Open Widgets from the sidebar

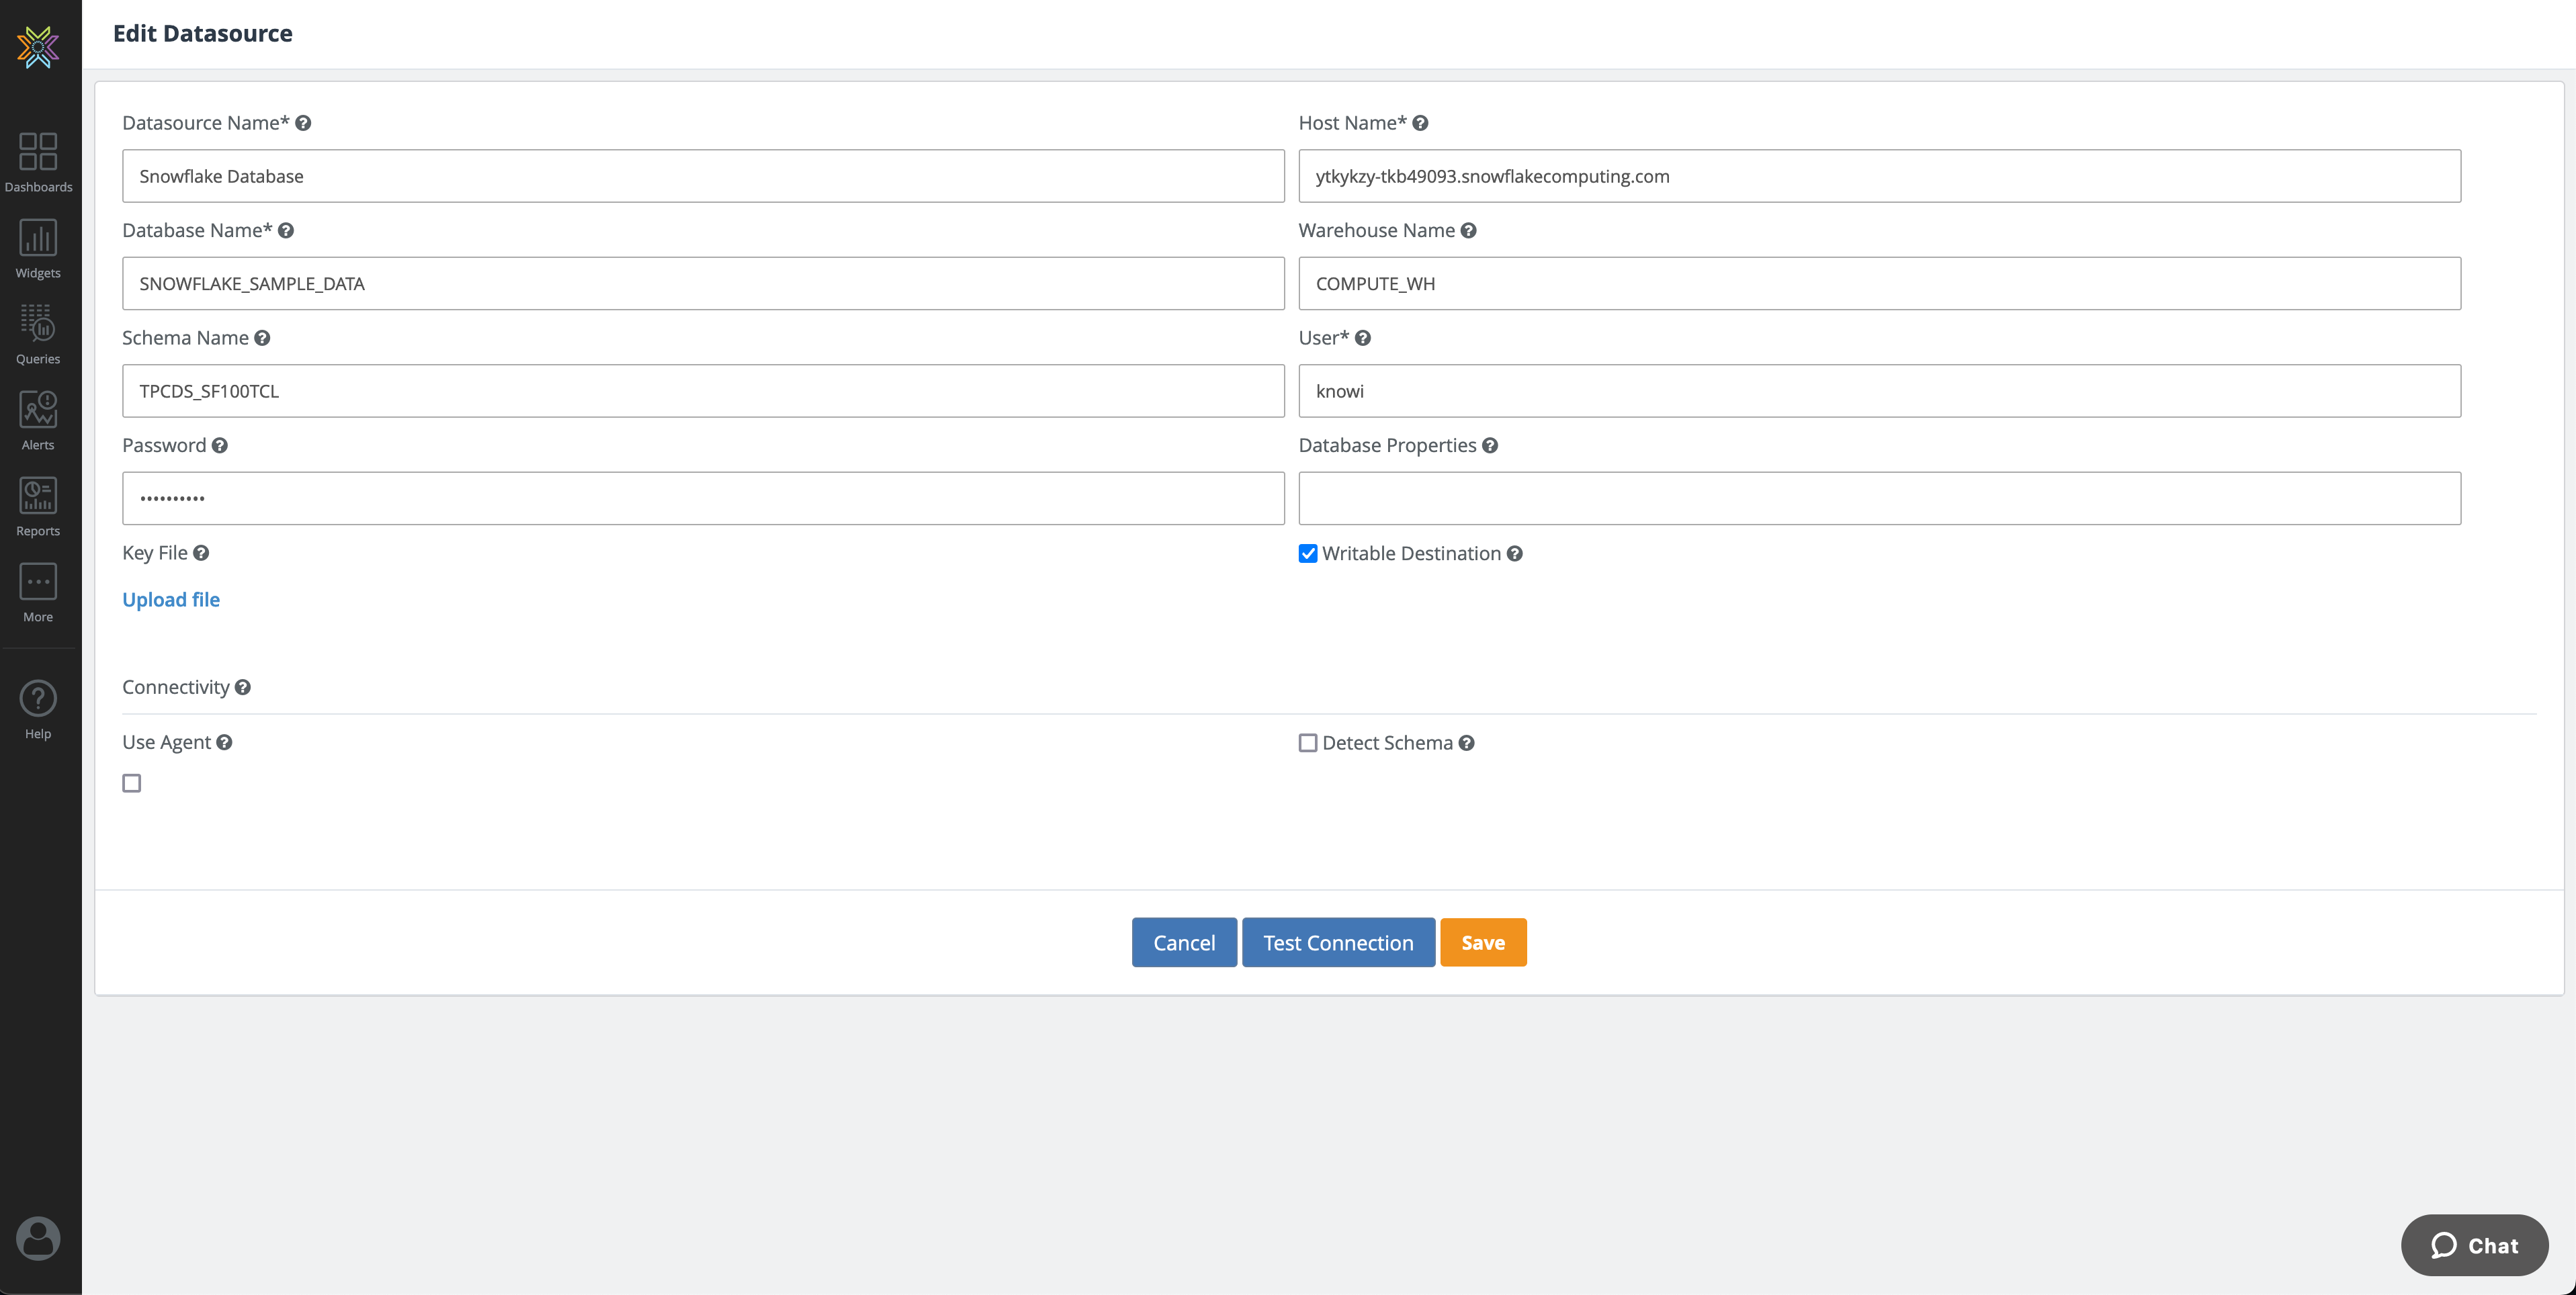pos(38,248)
